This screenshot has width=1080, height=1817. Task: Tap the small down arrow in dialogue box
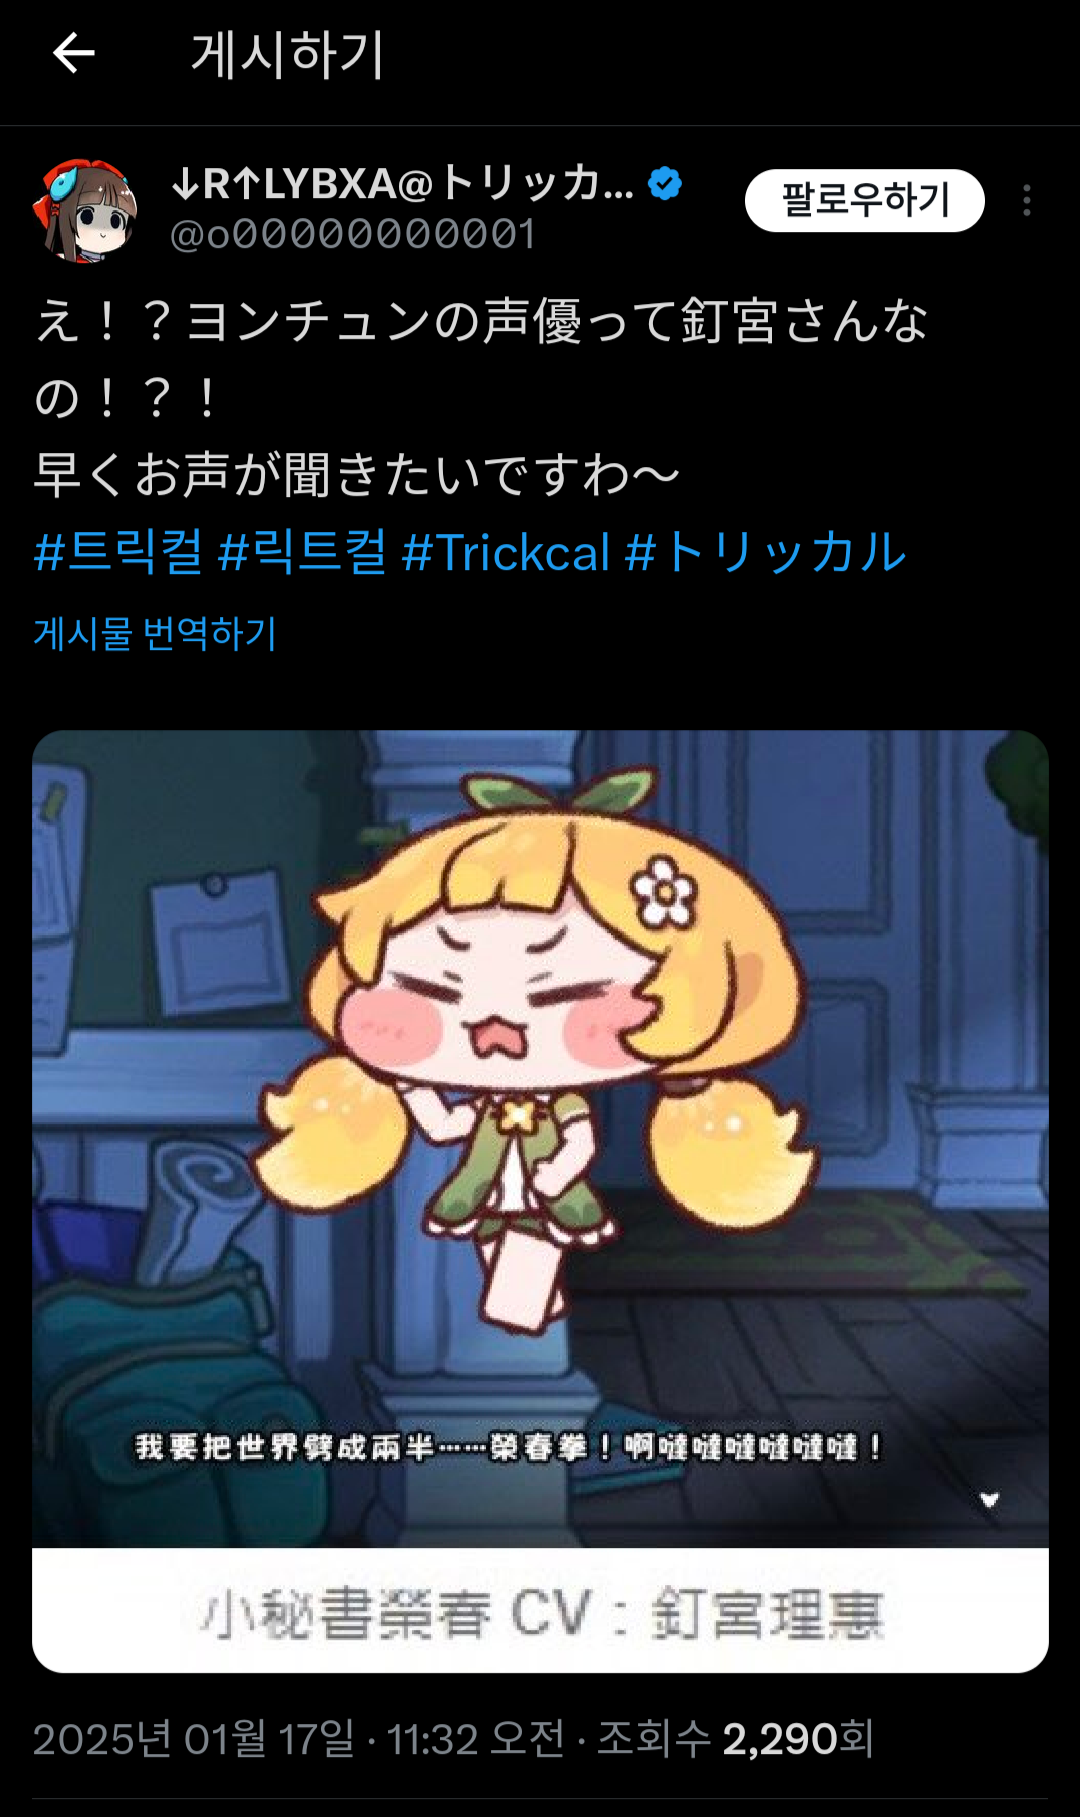pyautogui.click(x=989, y=1499)
